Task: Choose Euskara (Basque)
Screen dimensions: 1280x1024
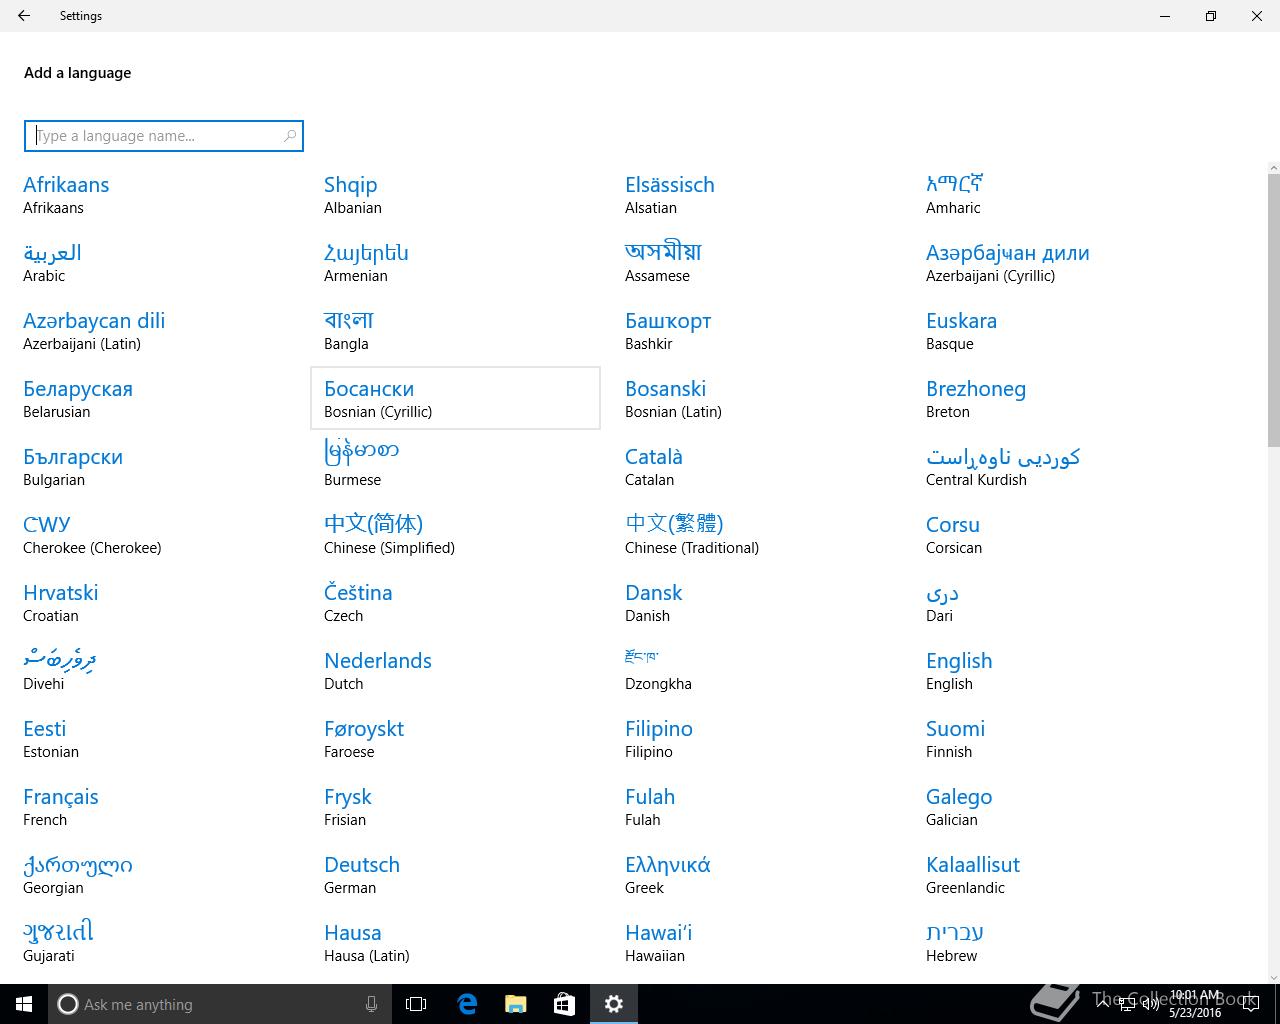Action: [1057, 330]
